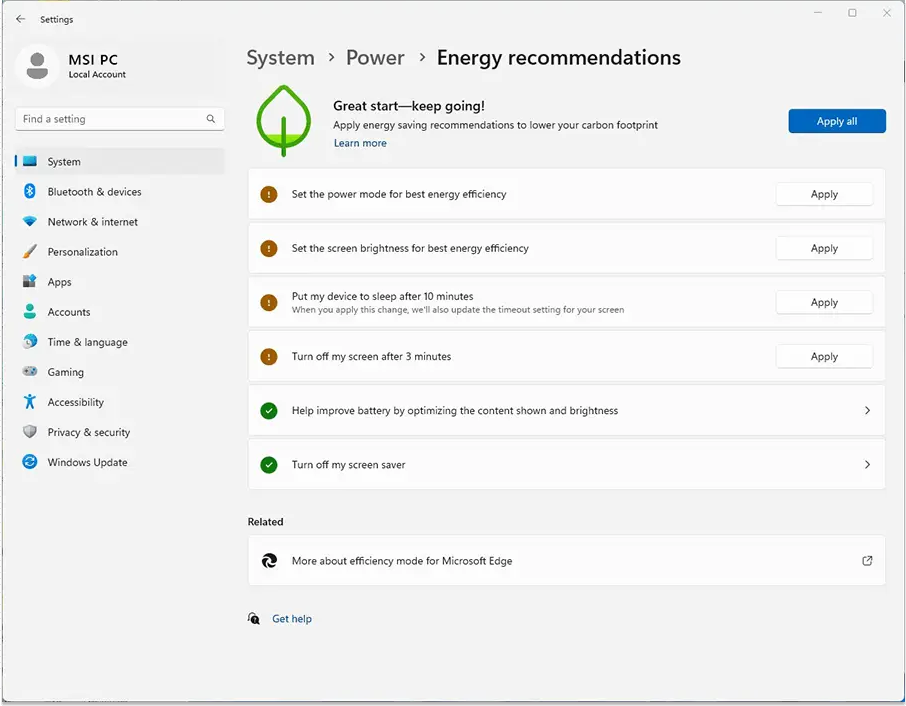Click the Apply all button
The height and width of the screenshot is (706, 906).
coord(837,121)
